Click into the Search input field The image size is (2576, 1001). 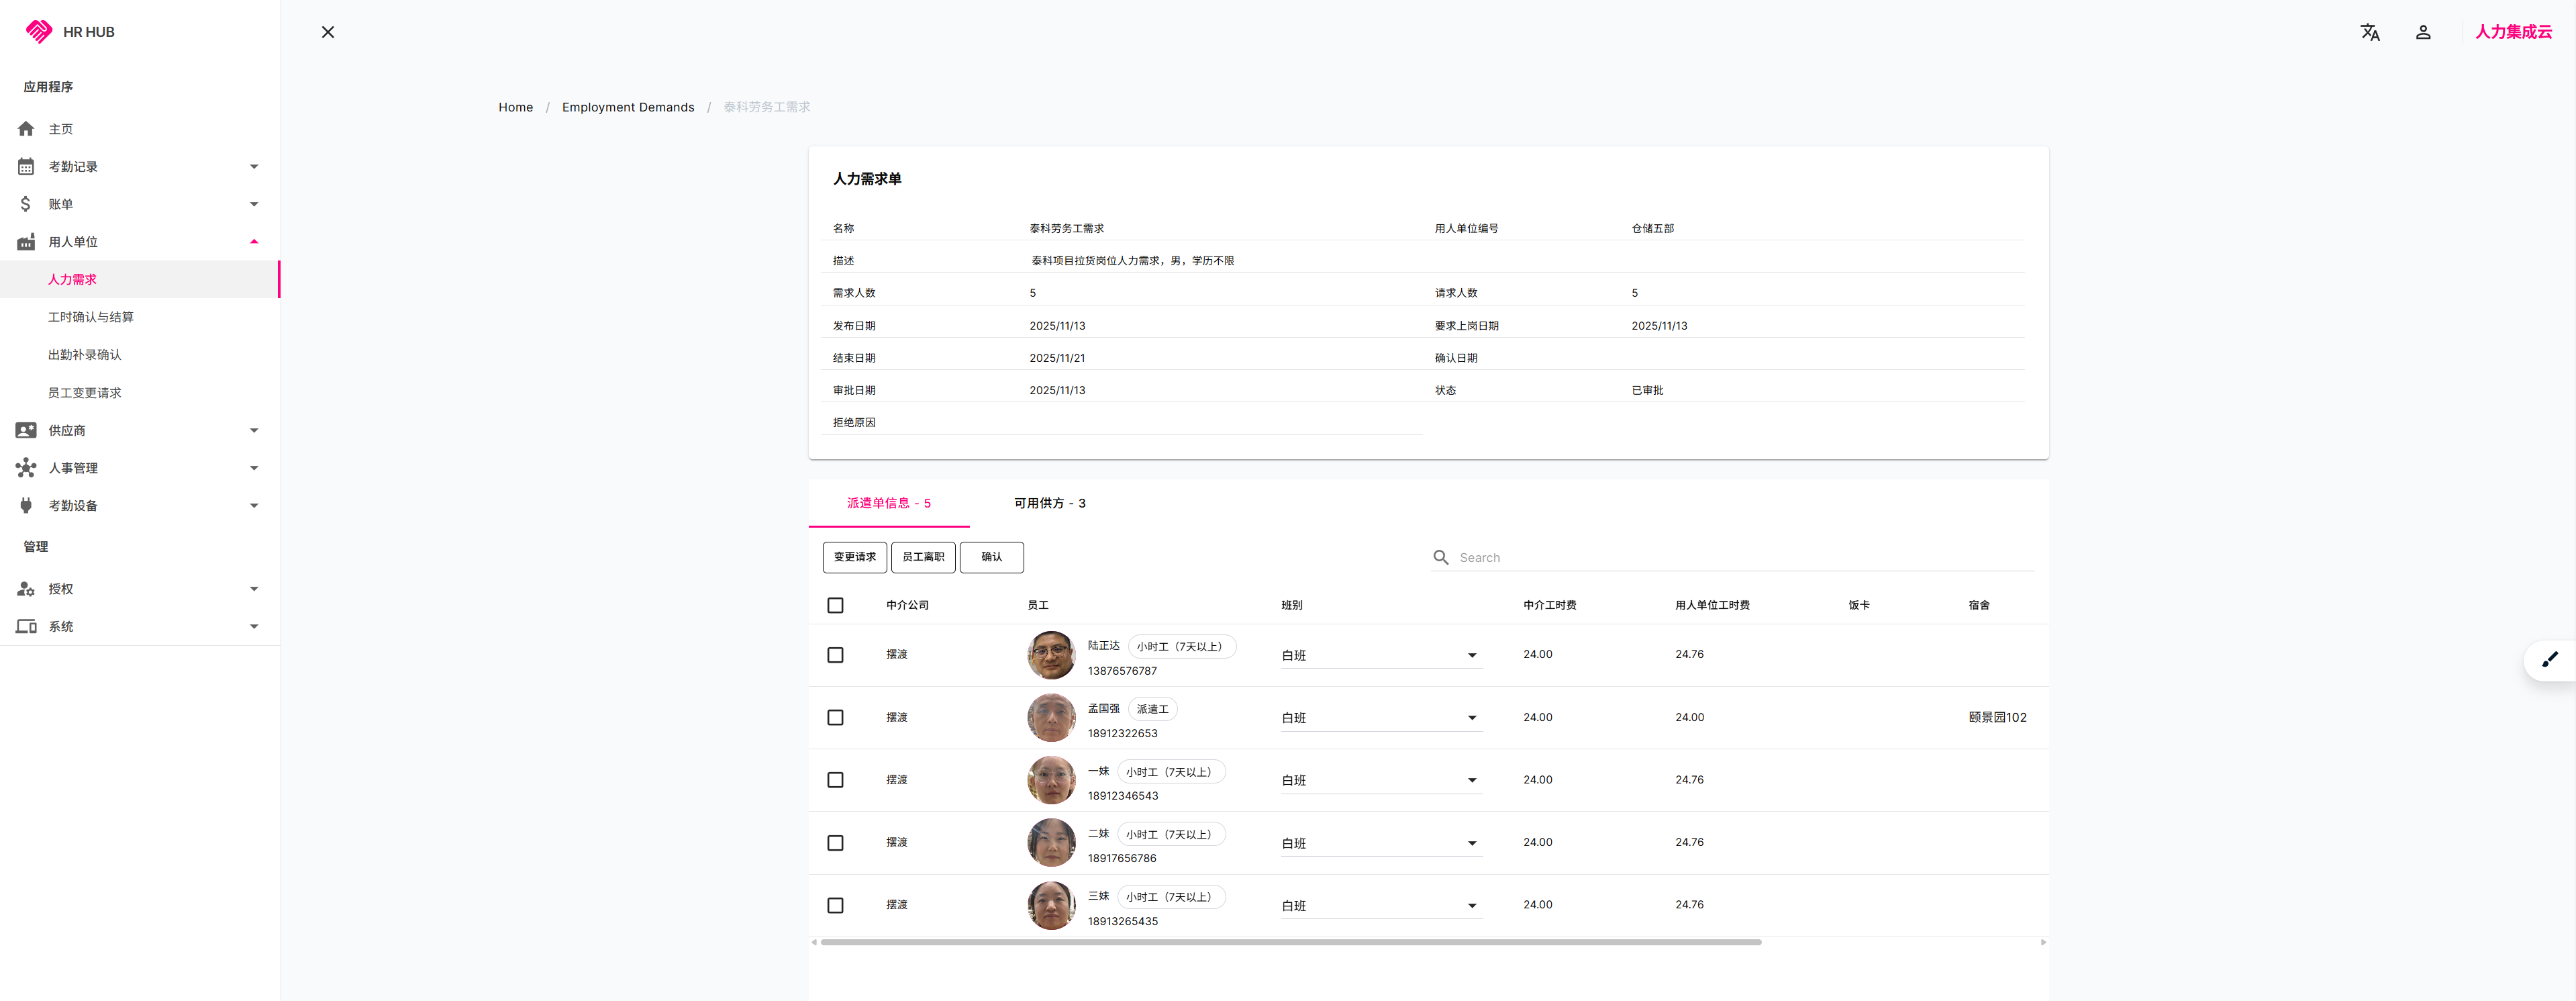(1740, 558)
